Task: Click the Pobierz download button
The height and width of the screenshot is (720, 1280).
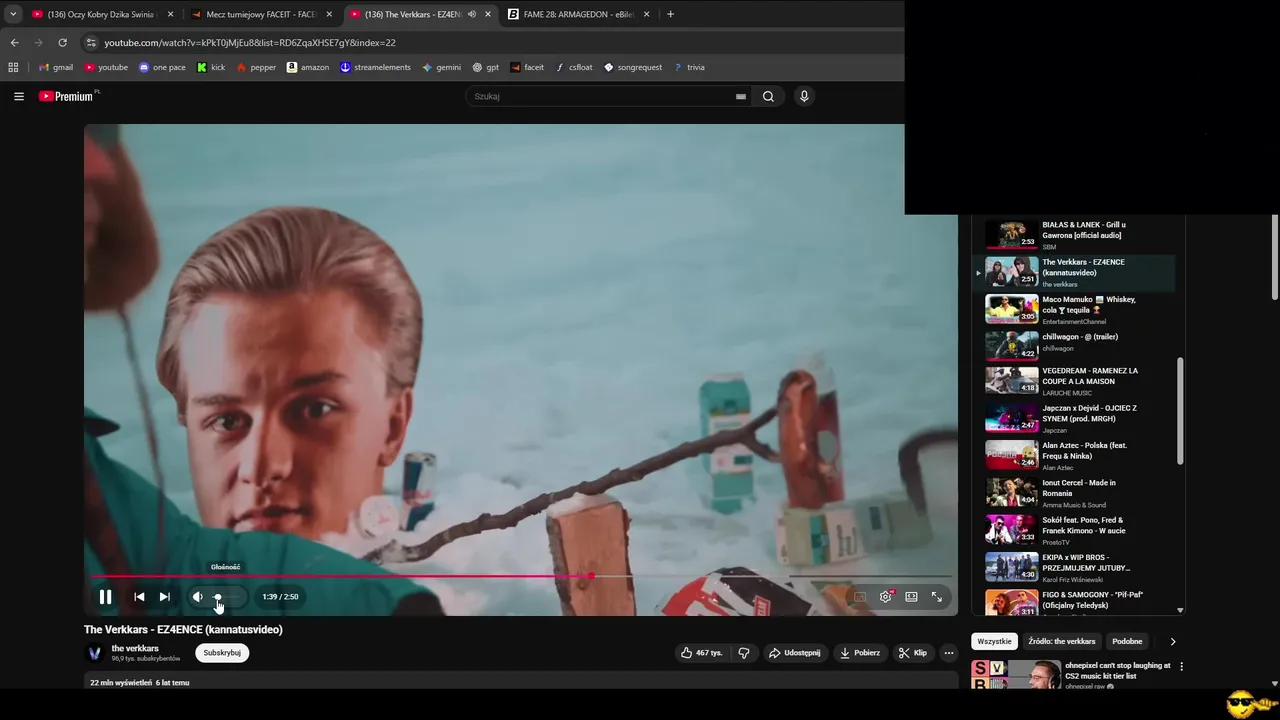Action: click(860, 653)
